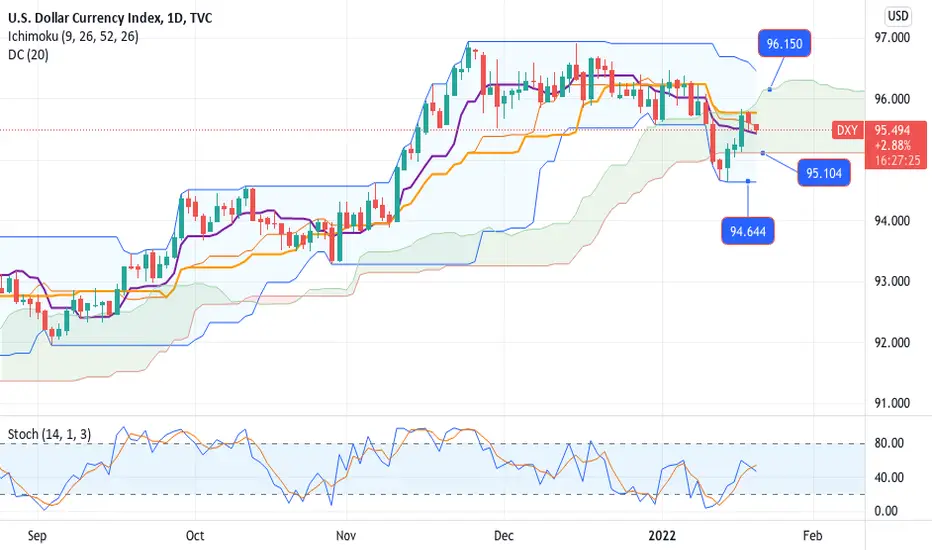
Task: Click the USD currency button
Action: tap(898, 15)
